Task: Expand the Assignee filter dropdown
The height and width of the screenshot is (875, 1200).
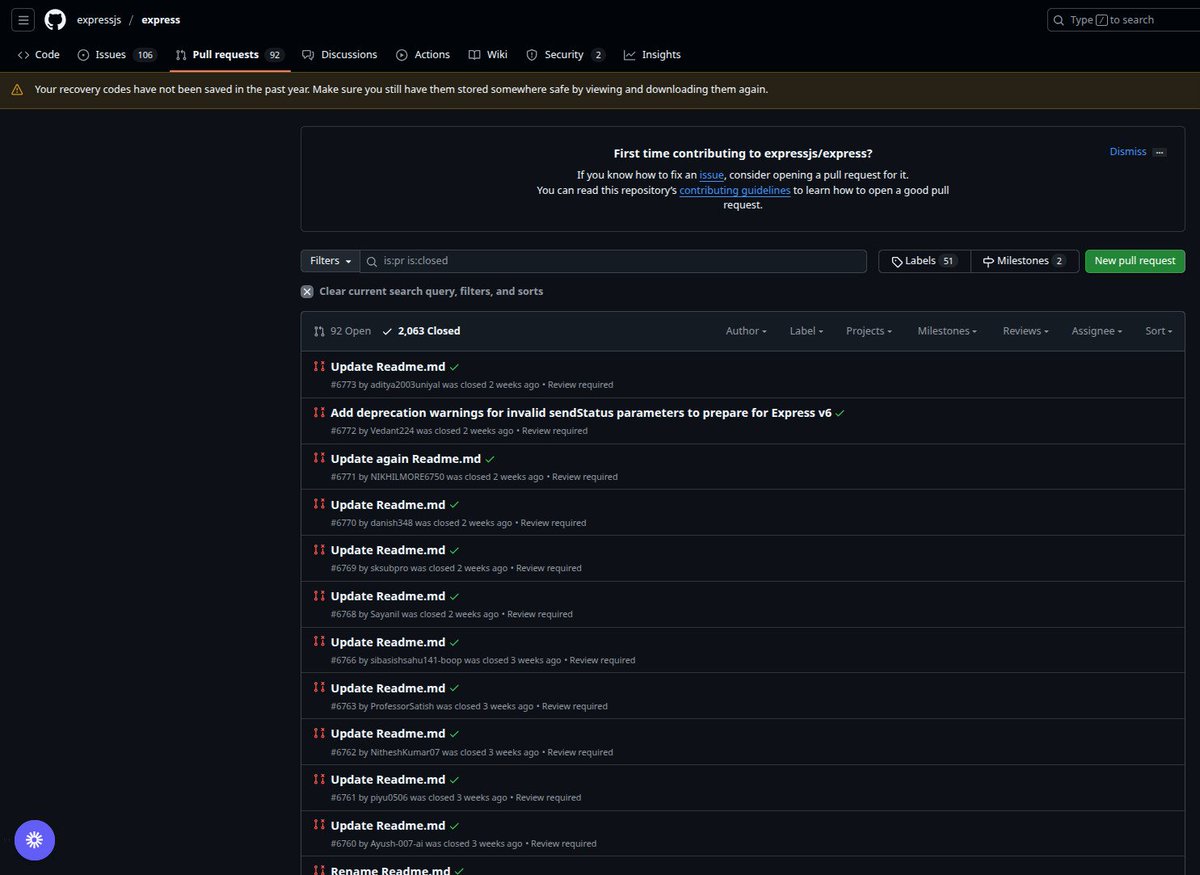Action: (x=1097, y=331)
